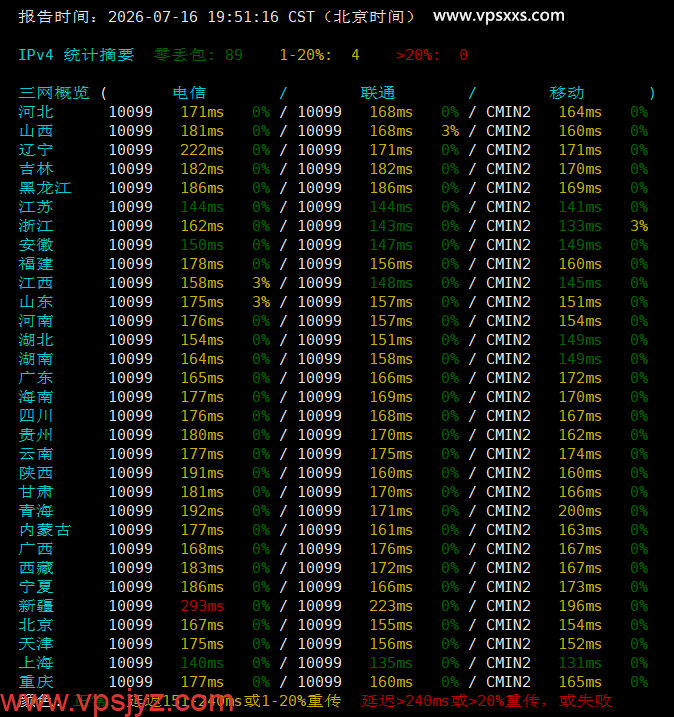This screenshot has width=674, height=717.
Task: Click 山西 联通 3% loss value
Action: [x=450, y=131]
